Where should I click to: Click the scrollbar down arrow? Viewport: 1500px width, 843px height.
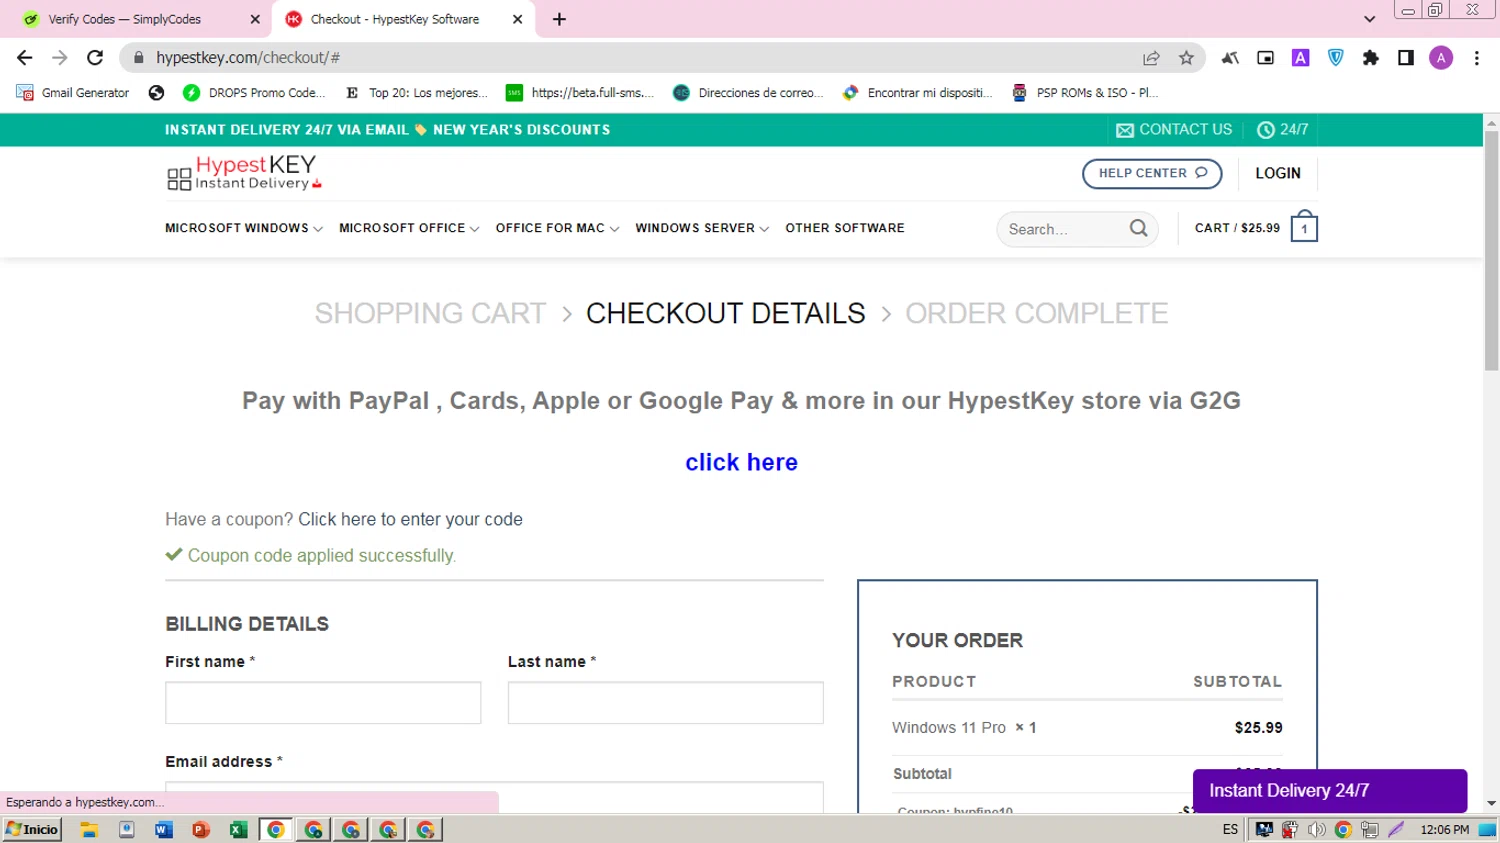(1491, 803)
